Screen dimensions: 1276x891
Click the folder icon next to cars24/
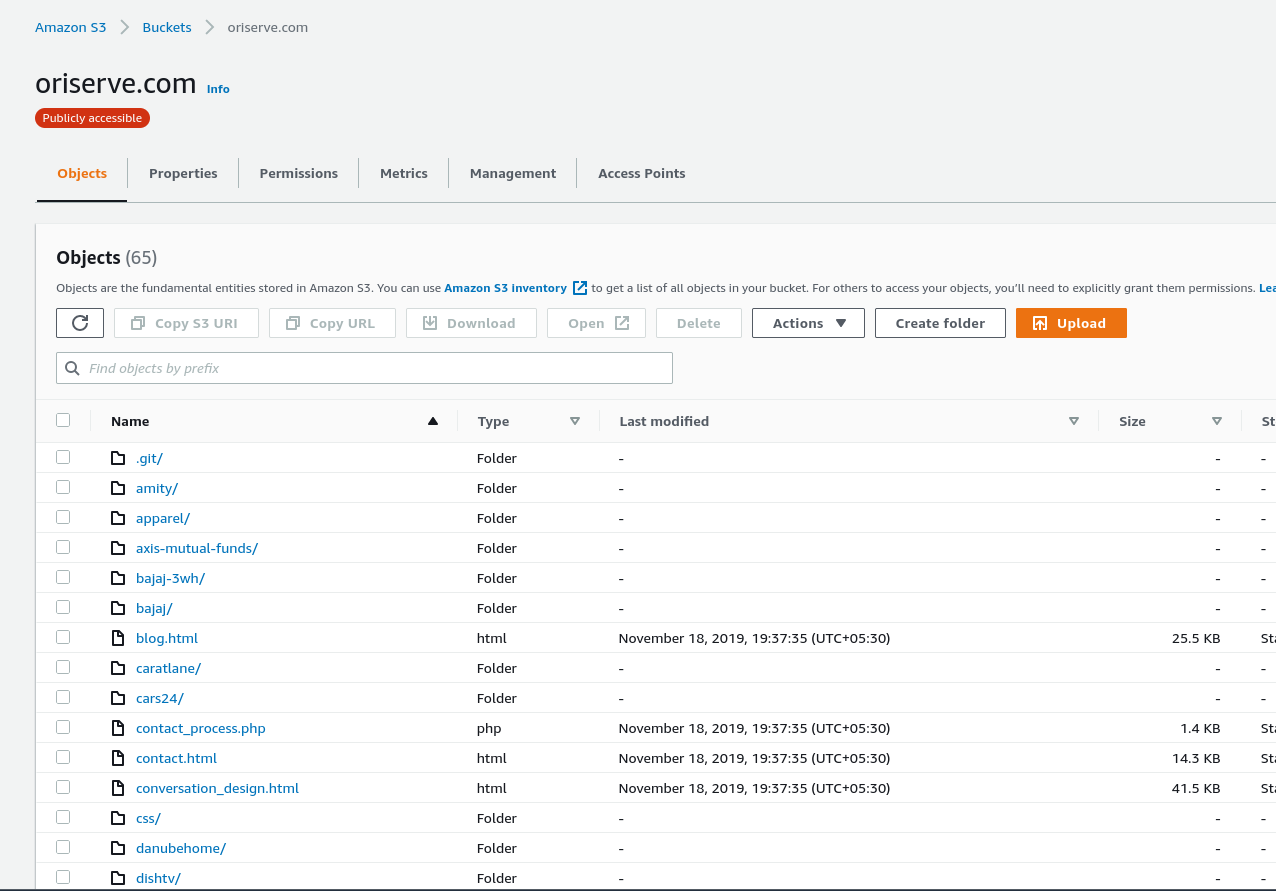(118, 698)
